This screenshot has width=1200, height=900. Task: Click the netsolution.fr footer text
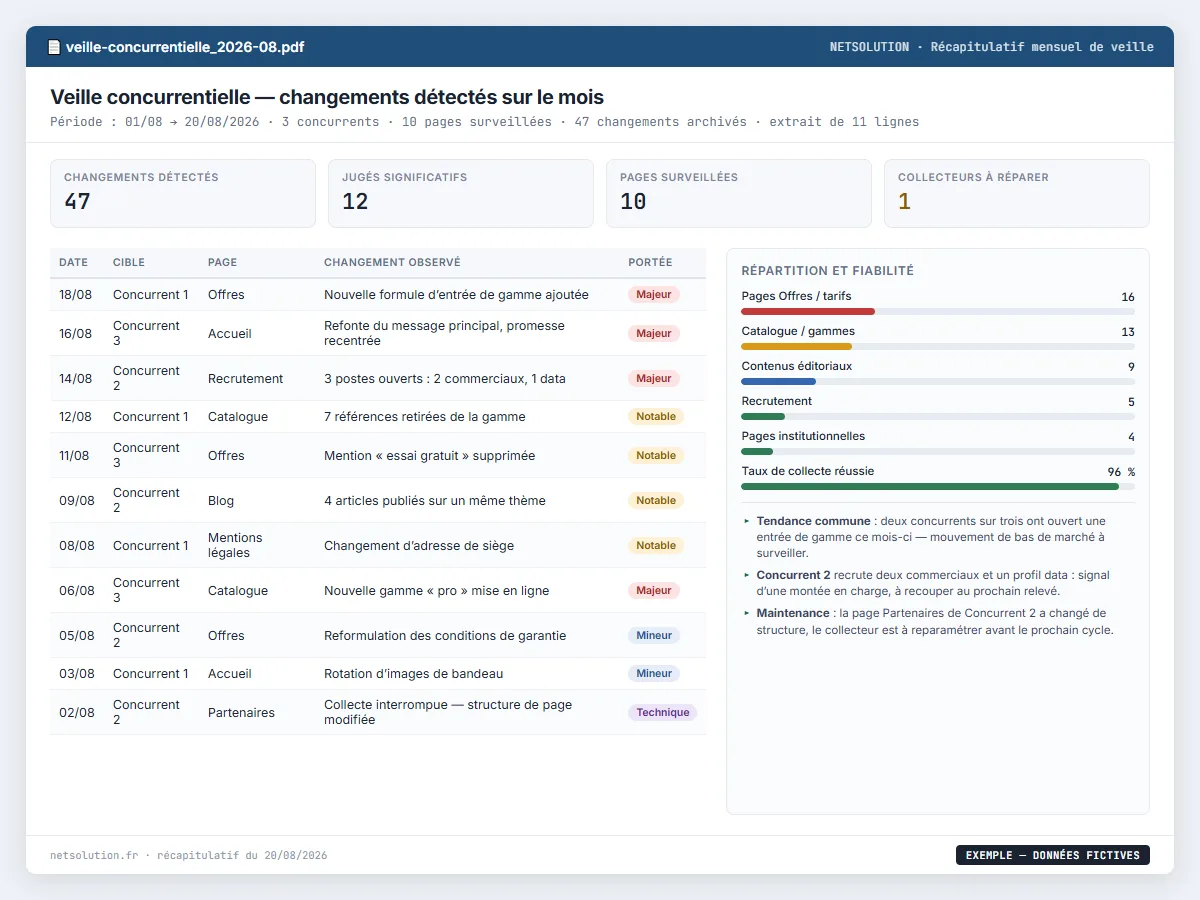[x=94, y=856]
